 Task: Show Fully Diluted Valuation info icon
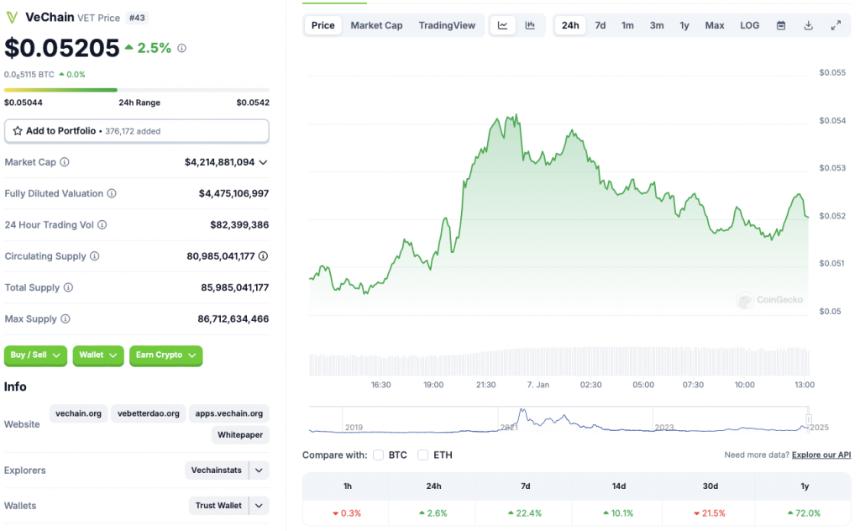point(111,193)
